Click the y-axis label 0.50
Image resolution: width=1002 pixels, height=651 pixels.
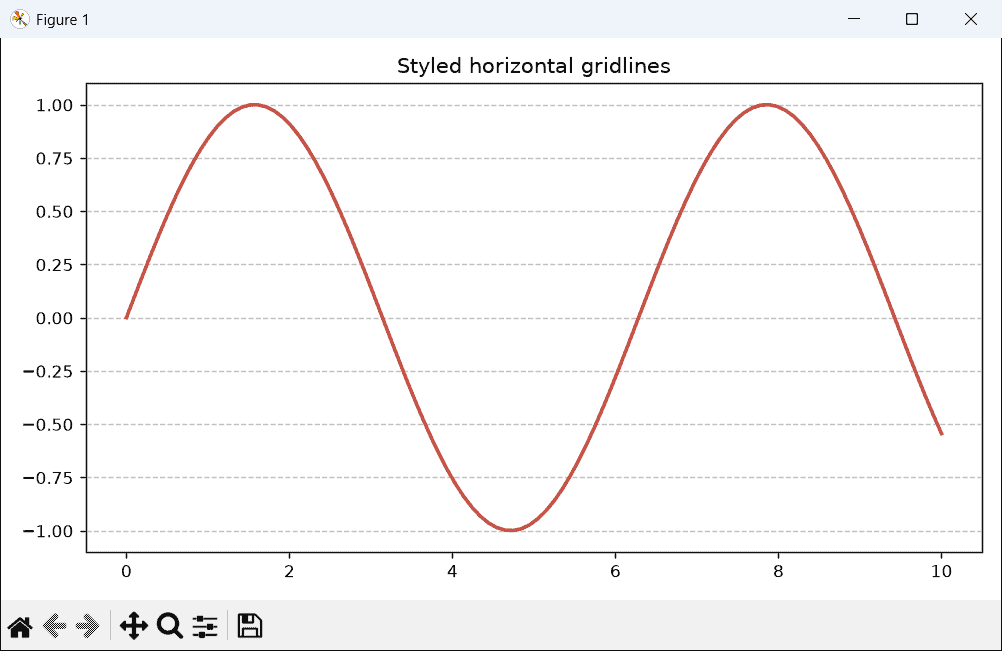(54, 211)
